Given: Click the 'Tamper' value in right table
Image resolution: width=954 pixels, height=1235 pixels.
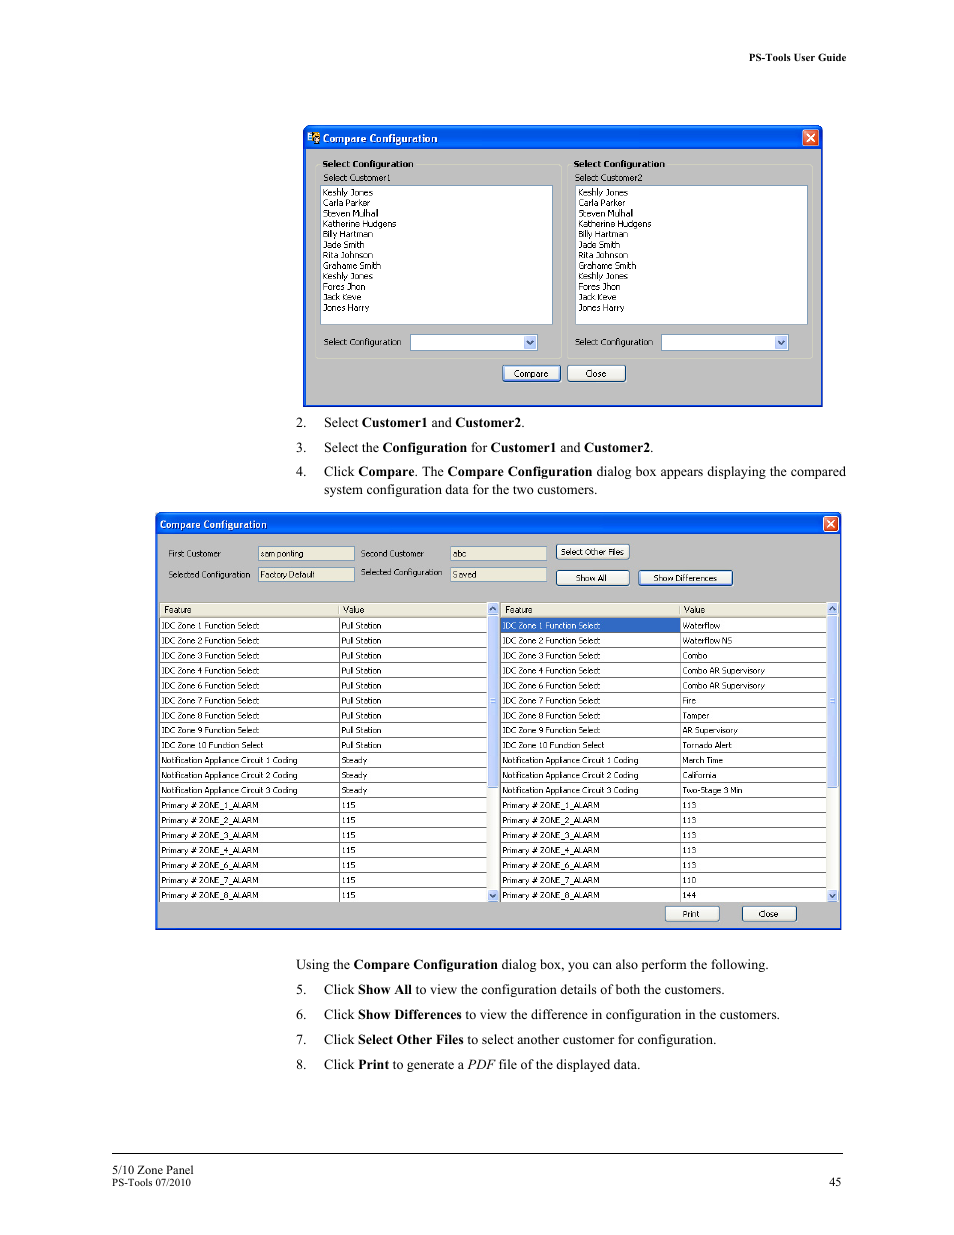Looking at the screenshot, I should (753, 715).
